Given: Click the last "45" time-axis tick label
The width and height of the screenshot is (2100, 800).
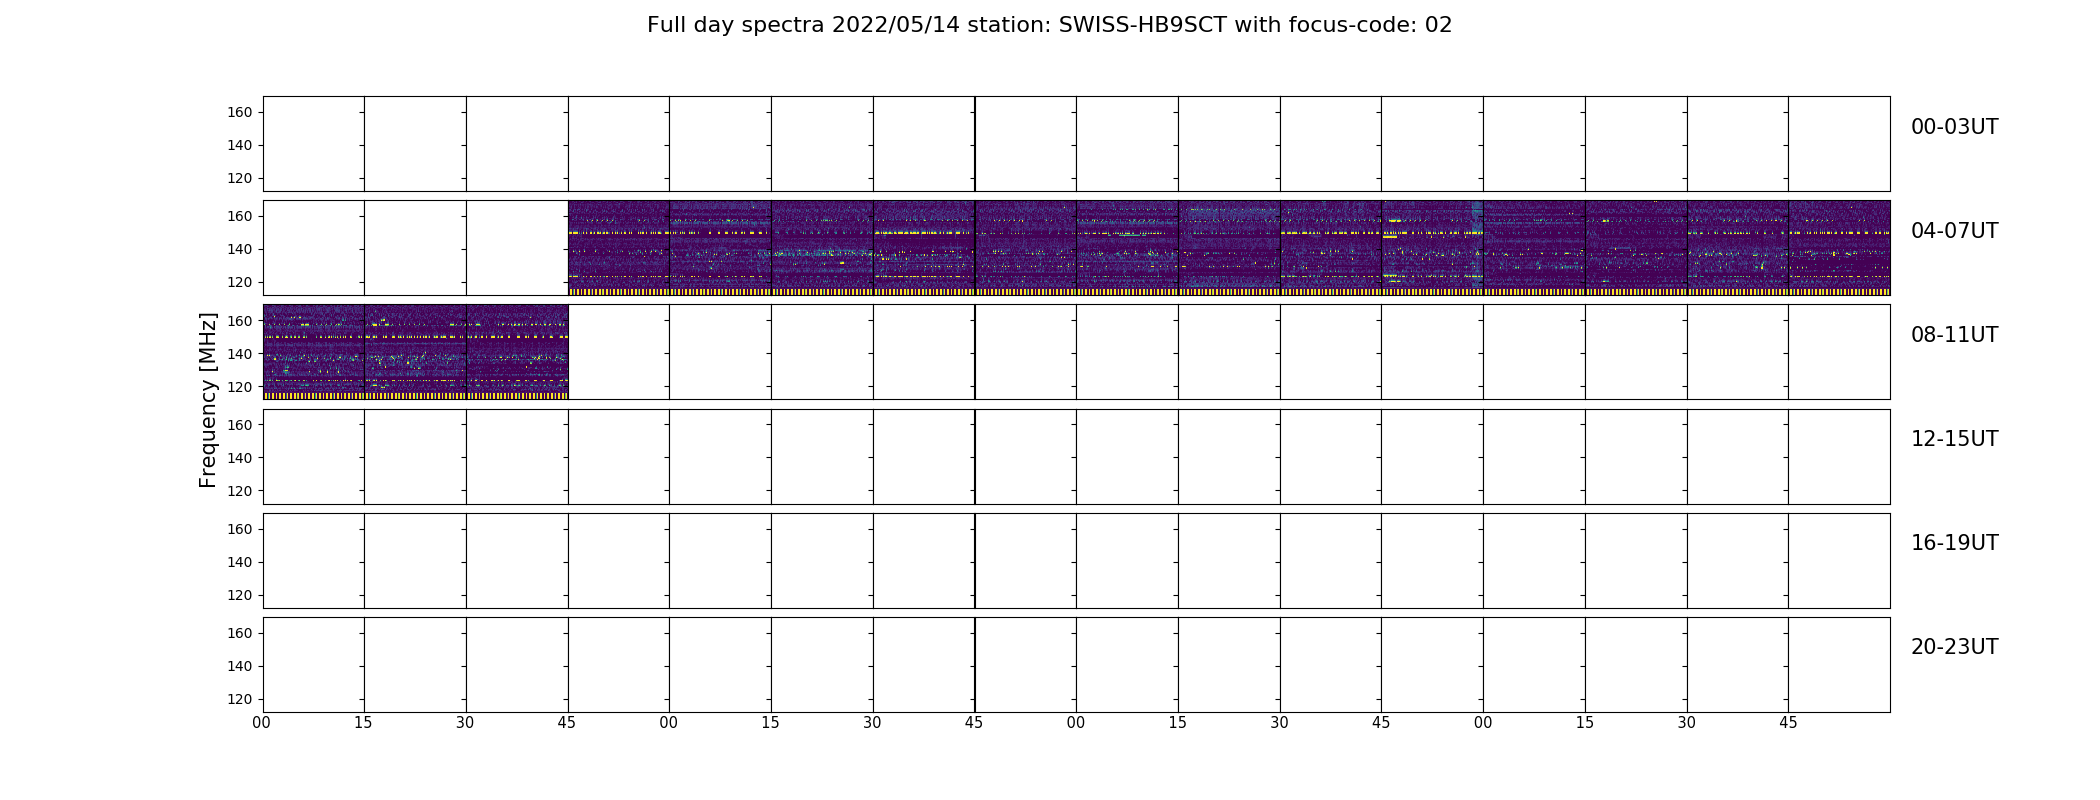Looking at the screenshot, I should point(1788,722).
